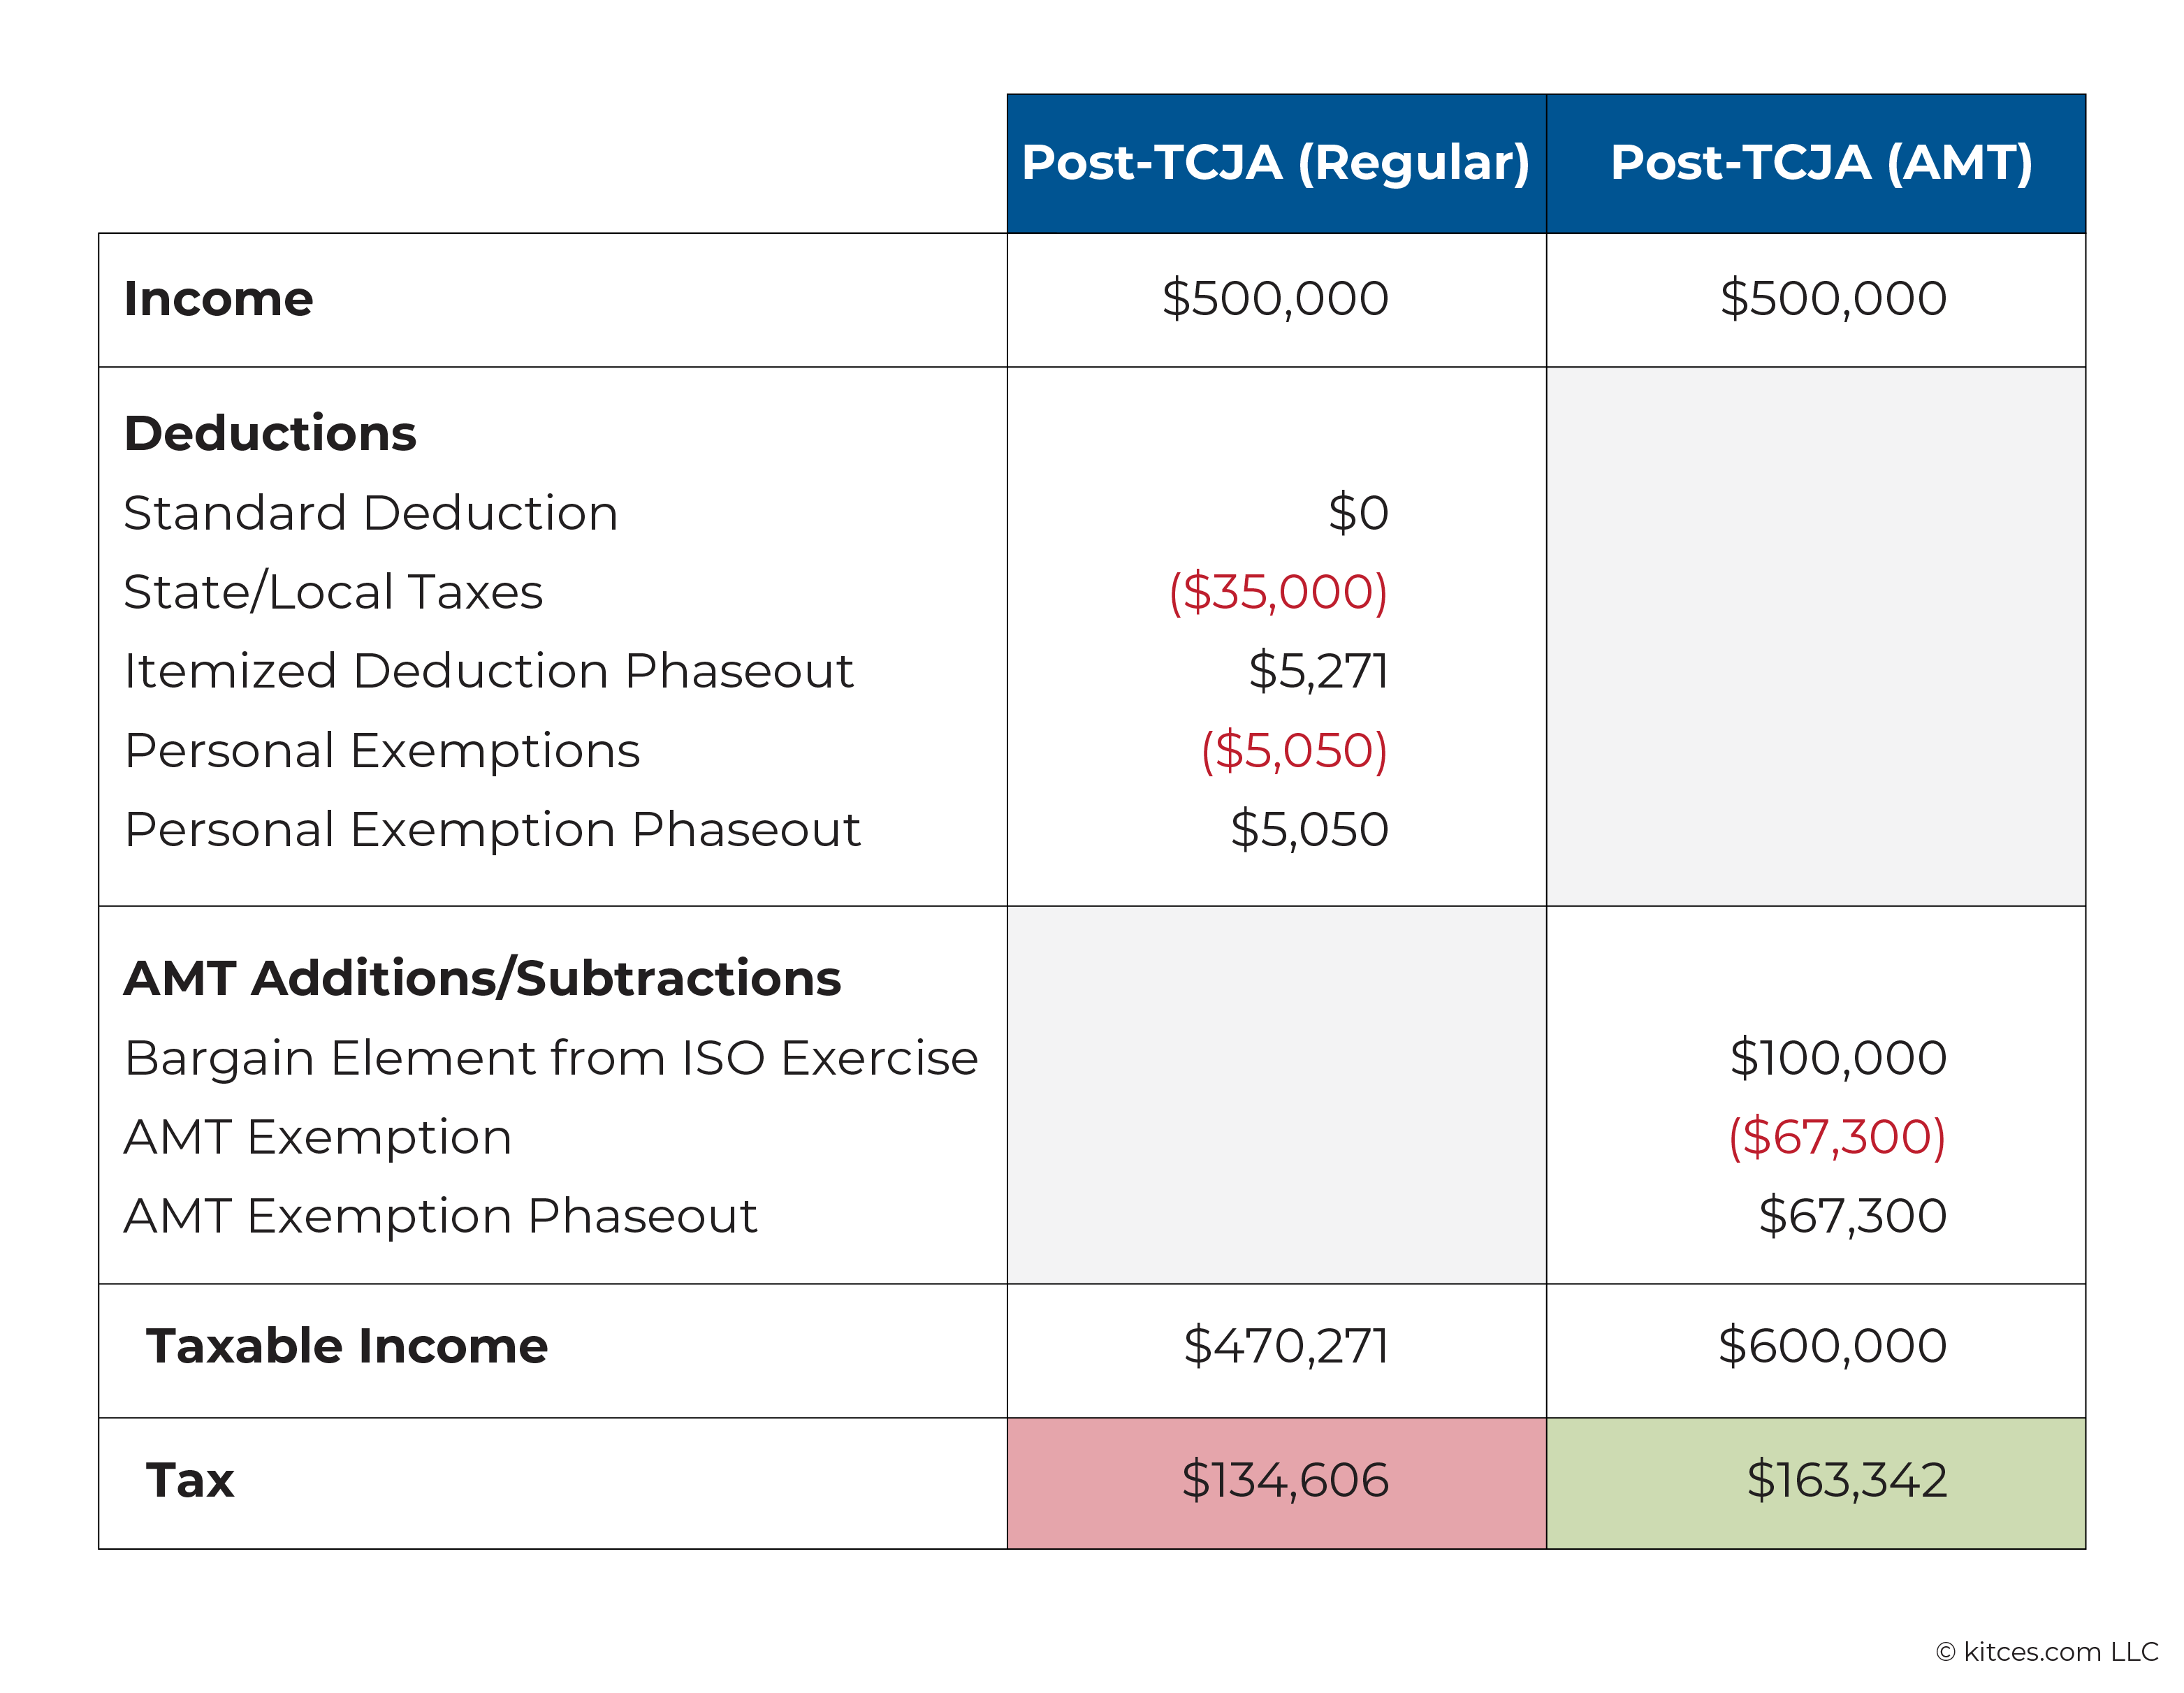Select the AMT Exemption Phaseout $67,300 value
Screen dimensions: 2184x1693
pos(1852,1216)
